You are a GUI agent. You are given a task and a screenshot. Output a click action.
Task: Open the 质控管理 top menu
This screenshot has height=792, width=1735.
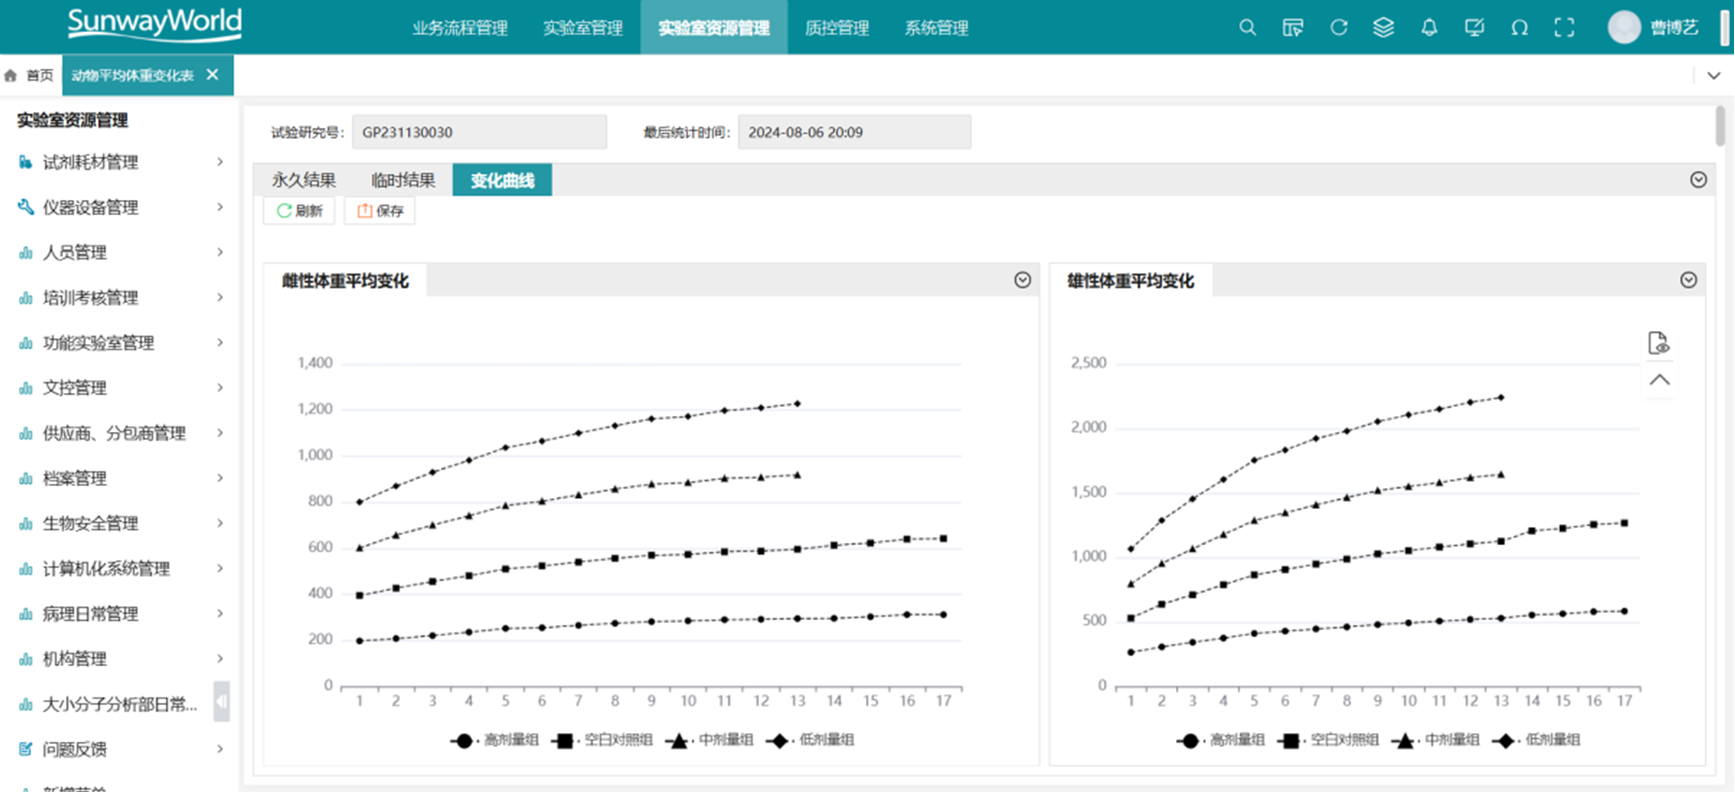pyautogui.click(x=837, y=28)
